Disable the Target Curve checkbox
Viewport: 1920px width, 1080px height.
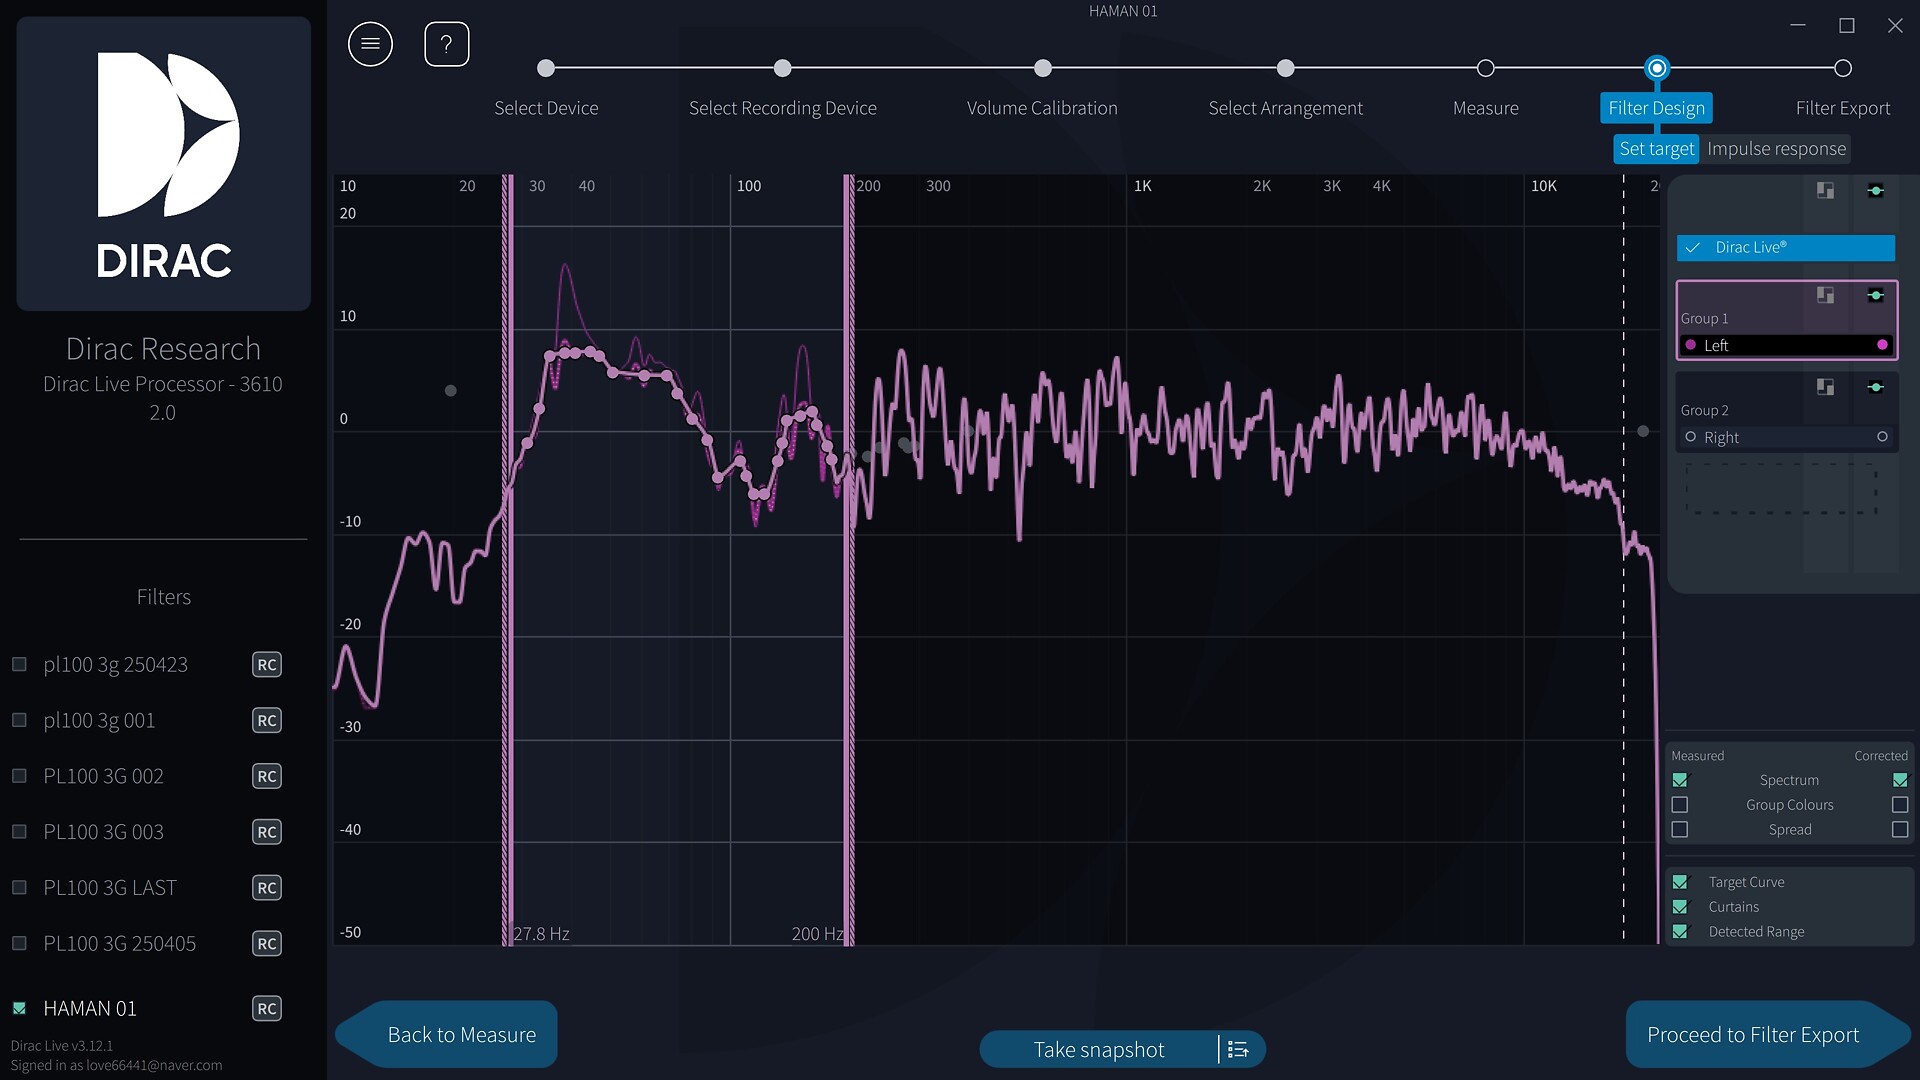(1680, 882)
